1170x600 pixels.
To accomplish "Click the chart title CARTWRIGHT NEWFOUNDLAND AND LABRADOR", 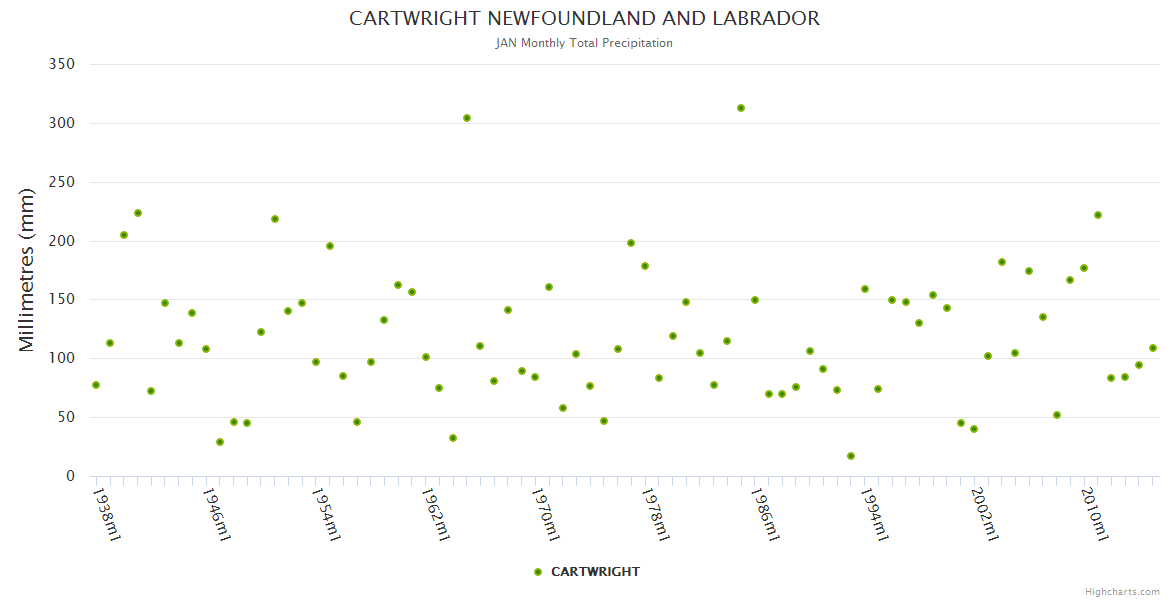I will click(x=584, y=19).
